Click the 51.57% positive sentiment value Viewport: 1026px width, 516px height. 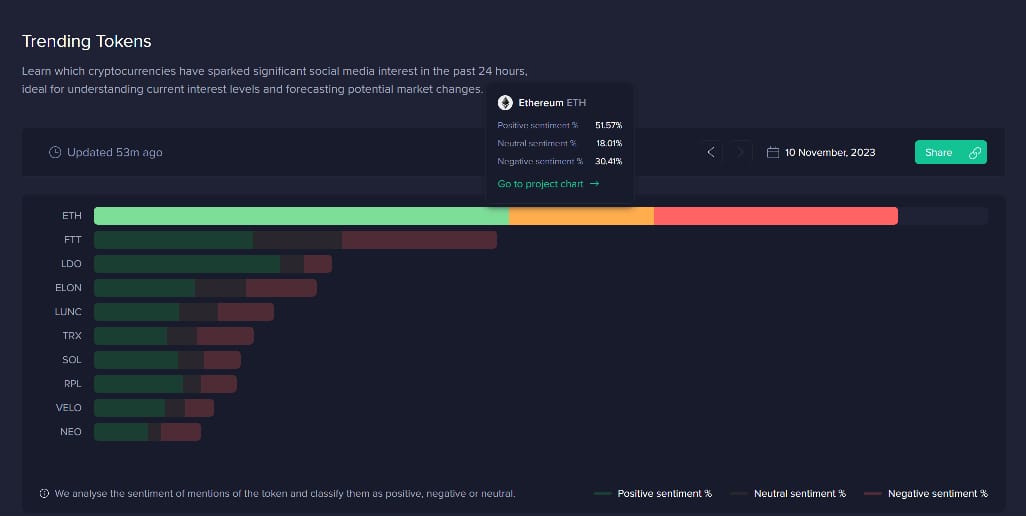pyautogui.click(x=609, y=125)
